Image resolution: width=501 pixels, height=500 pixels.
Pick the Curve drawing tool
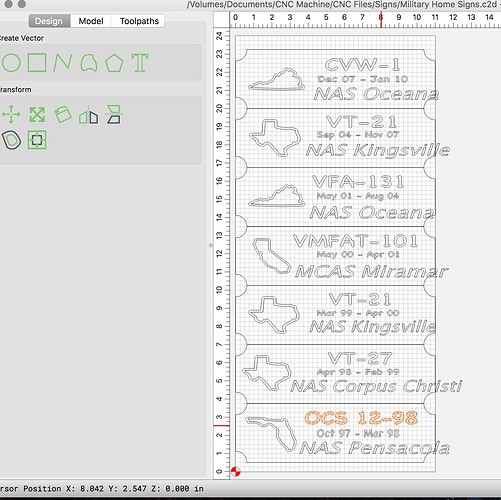tap(89, 63)
